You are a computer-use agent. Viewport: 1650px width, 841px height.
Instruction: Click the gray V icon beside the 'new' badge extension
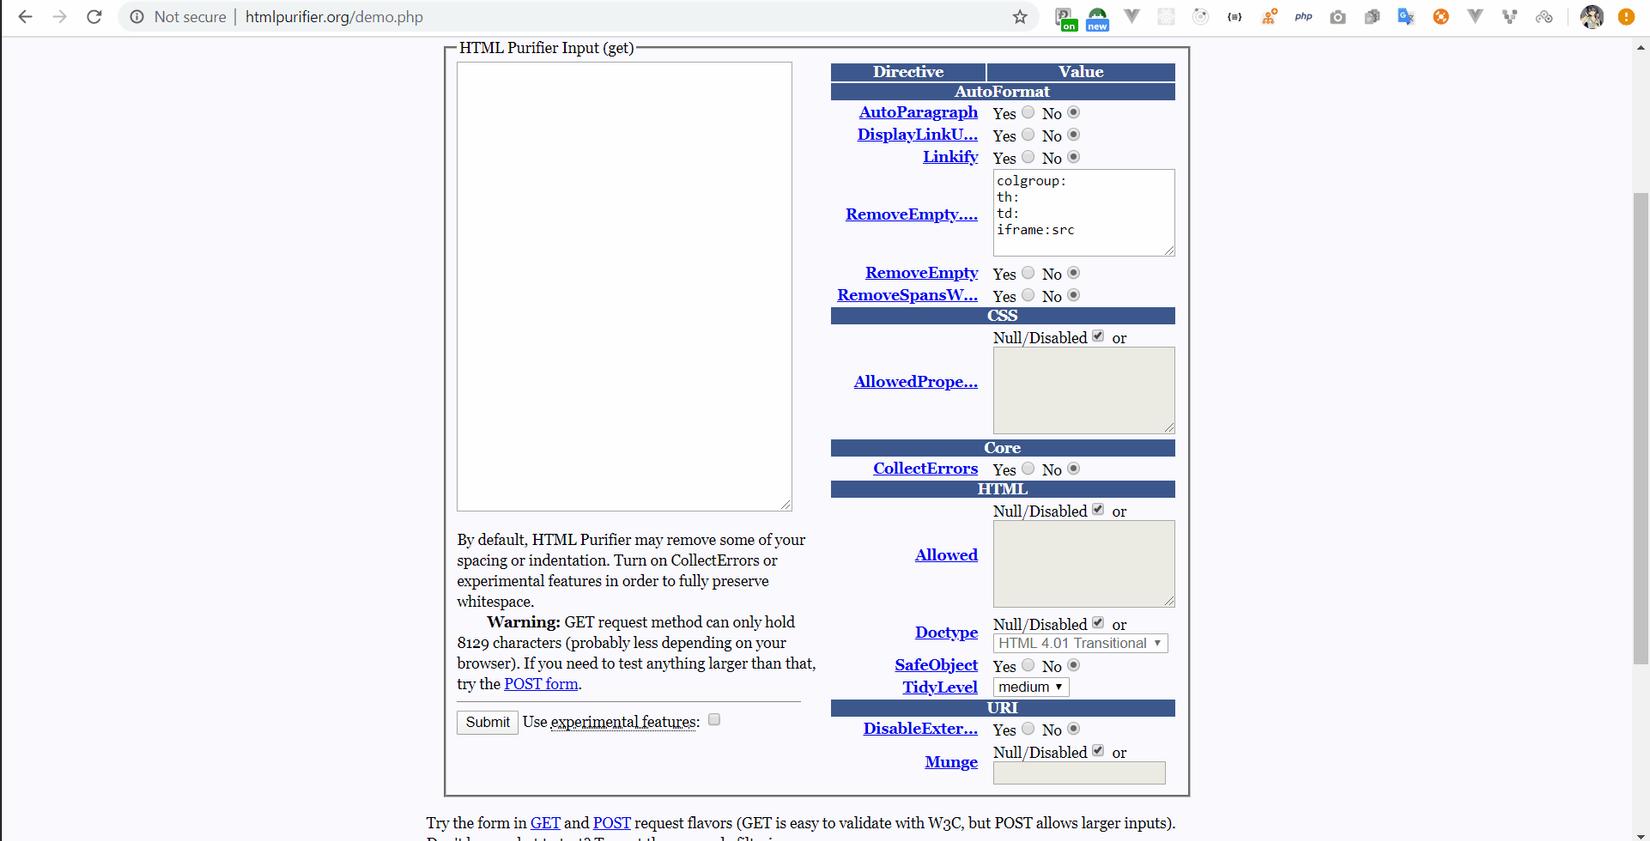(1132, 17)
